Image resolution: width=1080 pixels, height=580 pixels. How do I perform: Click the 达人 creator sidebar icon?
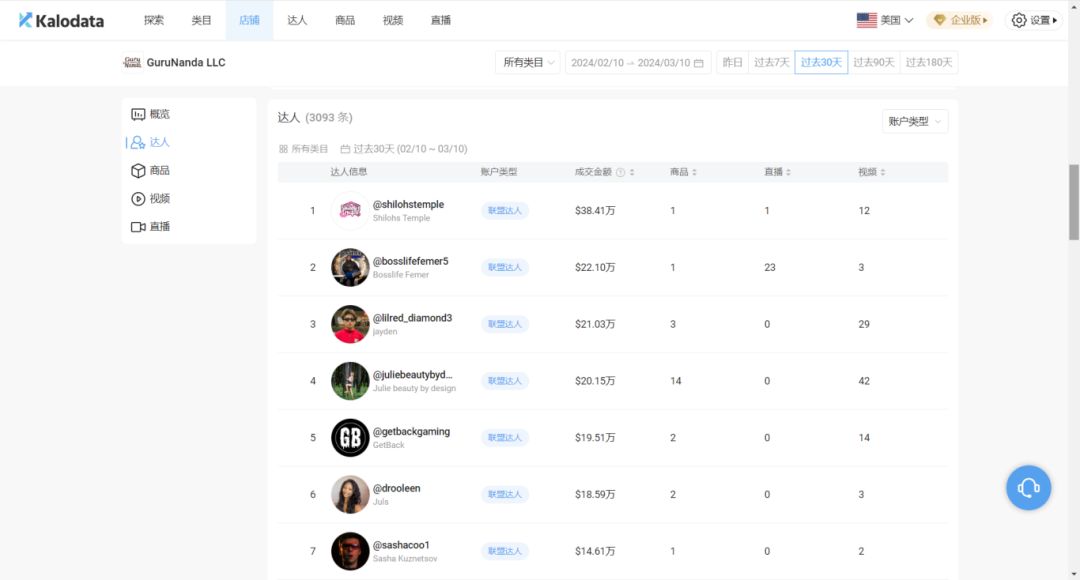point(138,143)
